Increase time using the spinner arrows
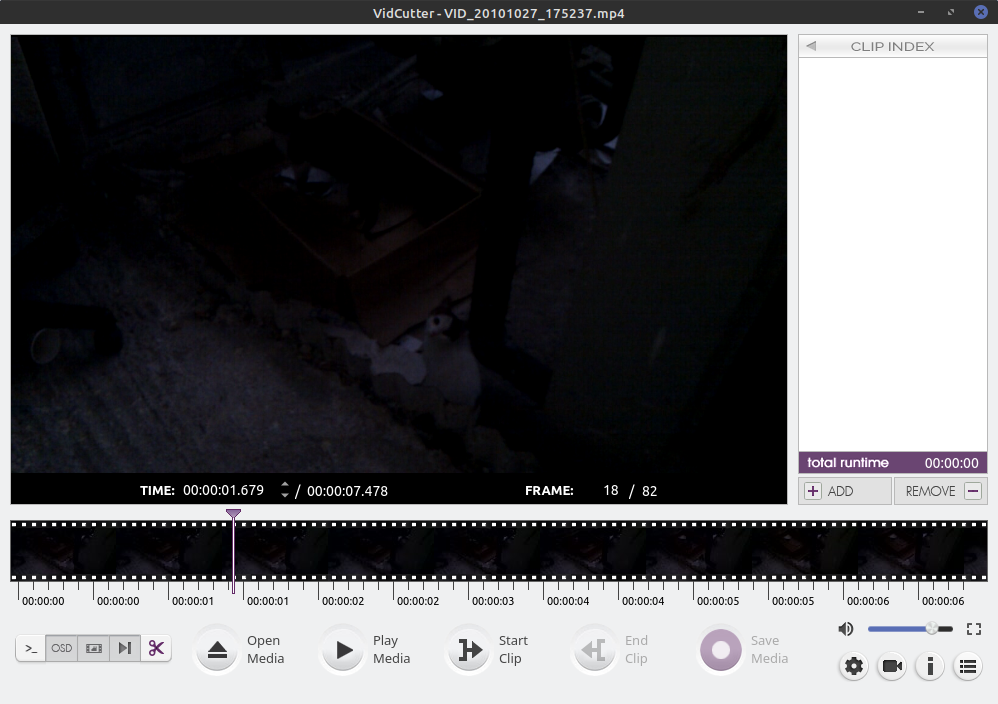Image resolution: width=998 pixels, height=704 pixels. point(285,487)
